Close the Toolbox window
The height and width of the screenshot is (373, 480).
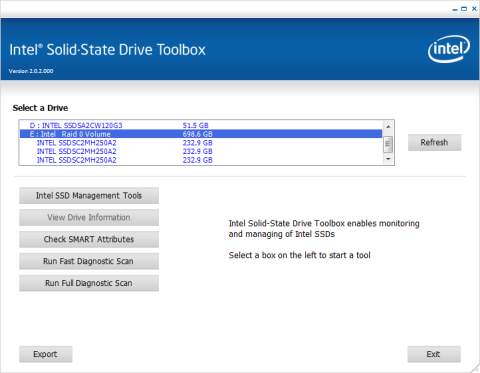point(474,9)
